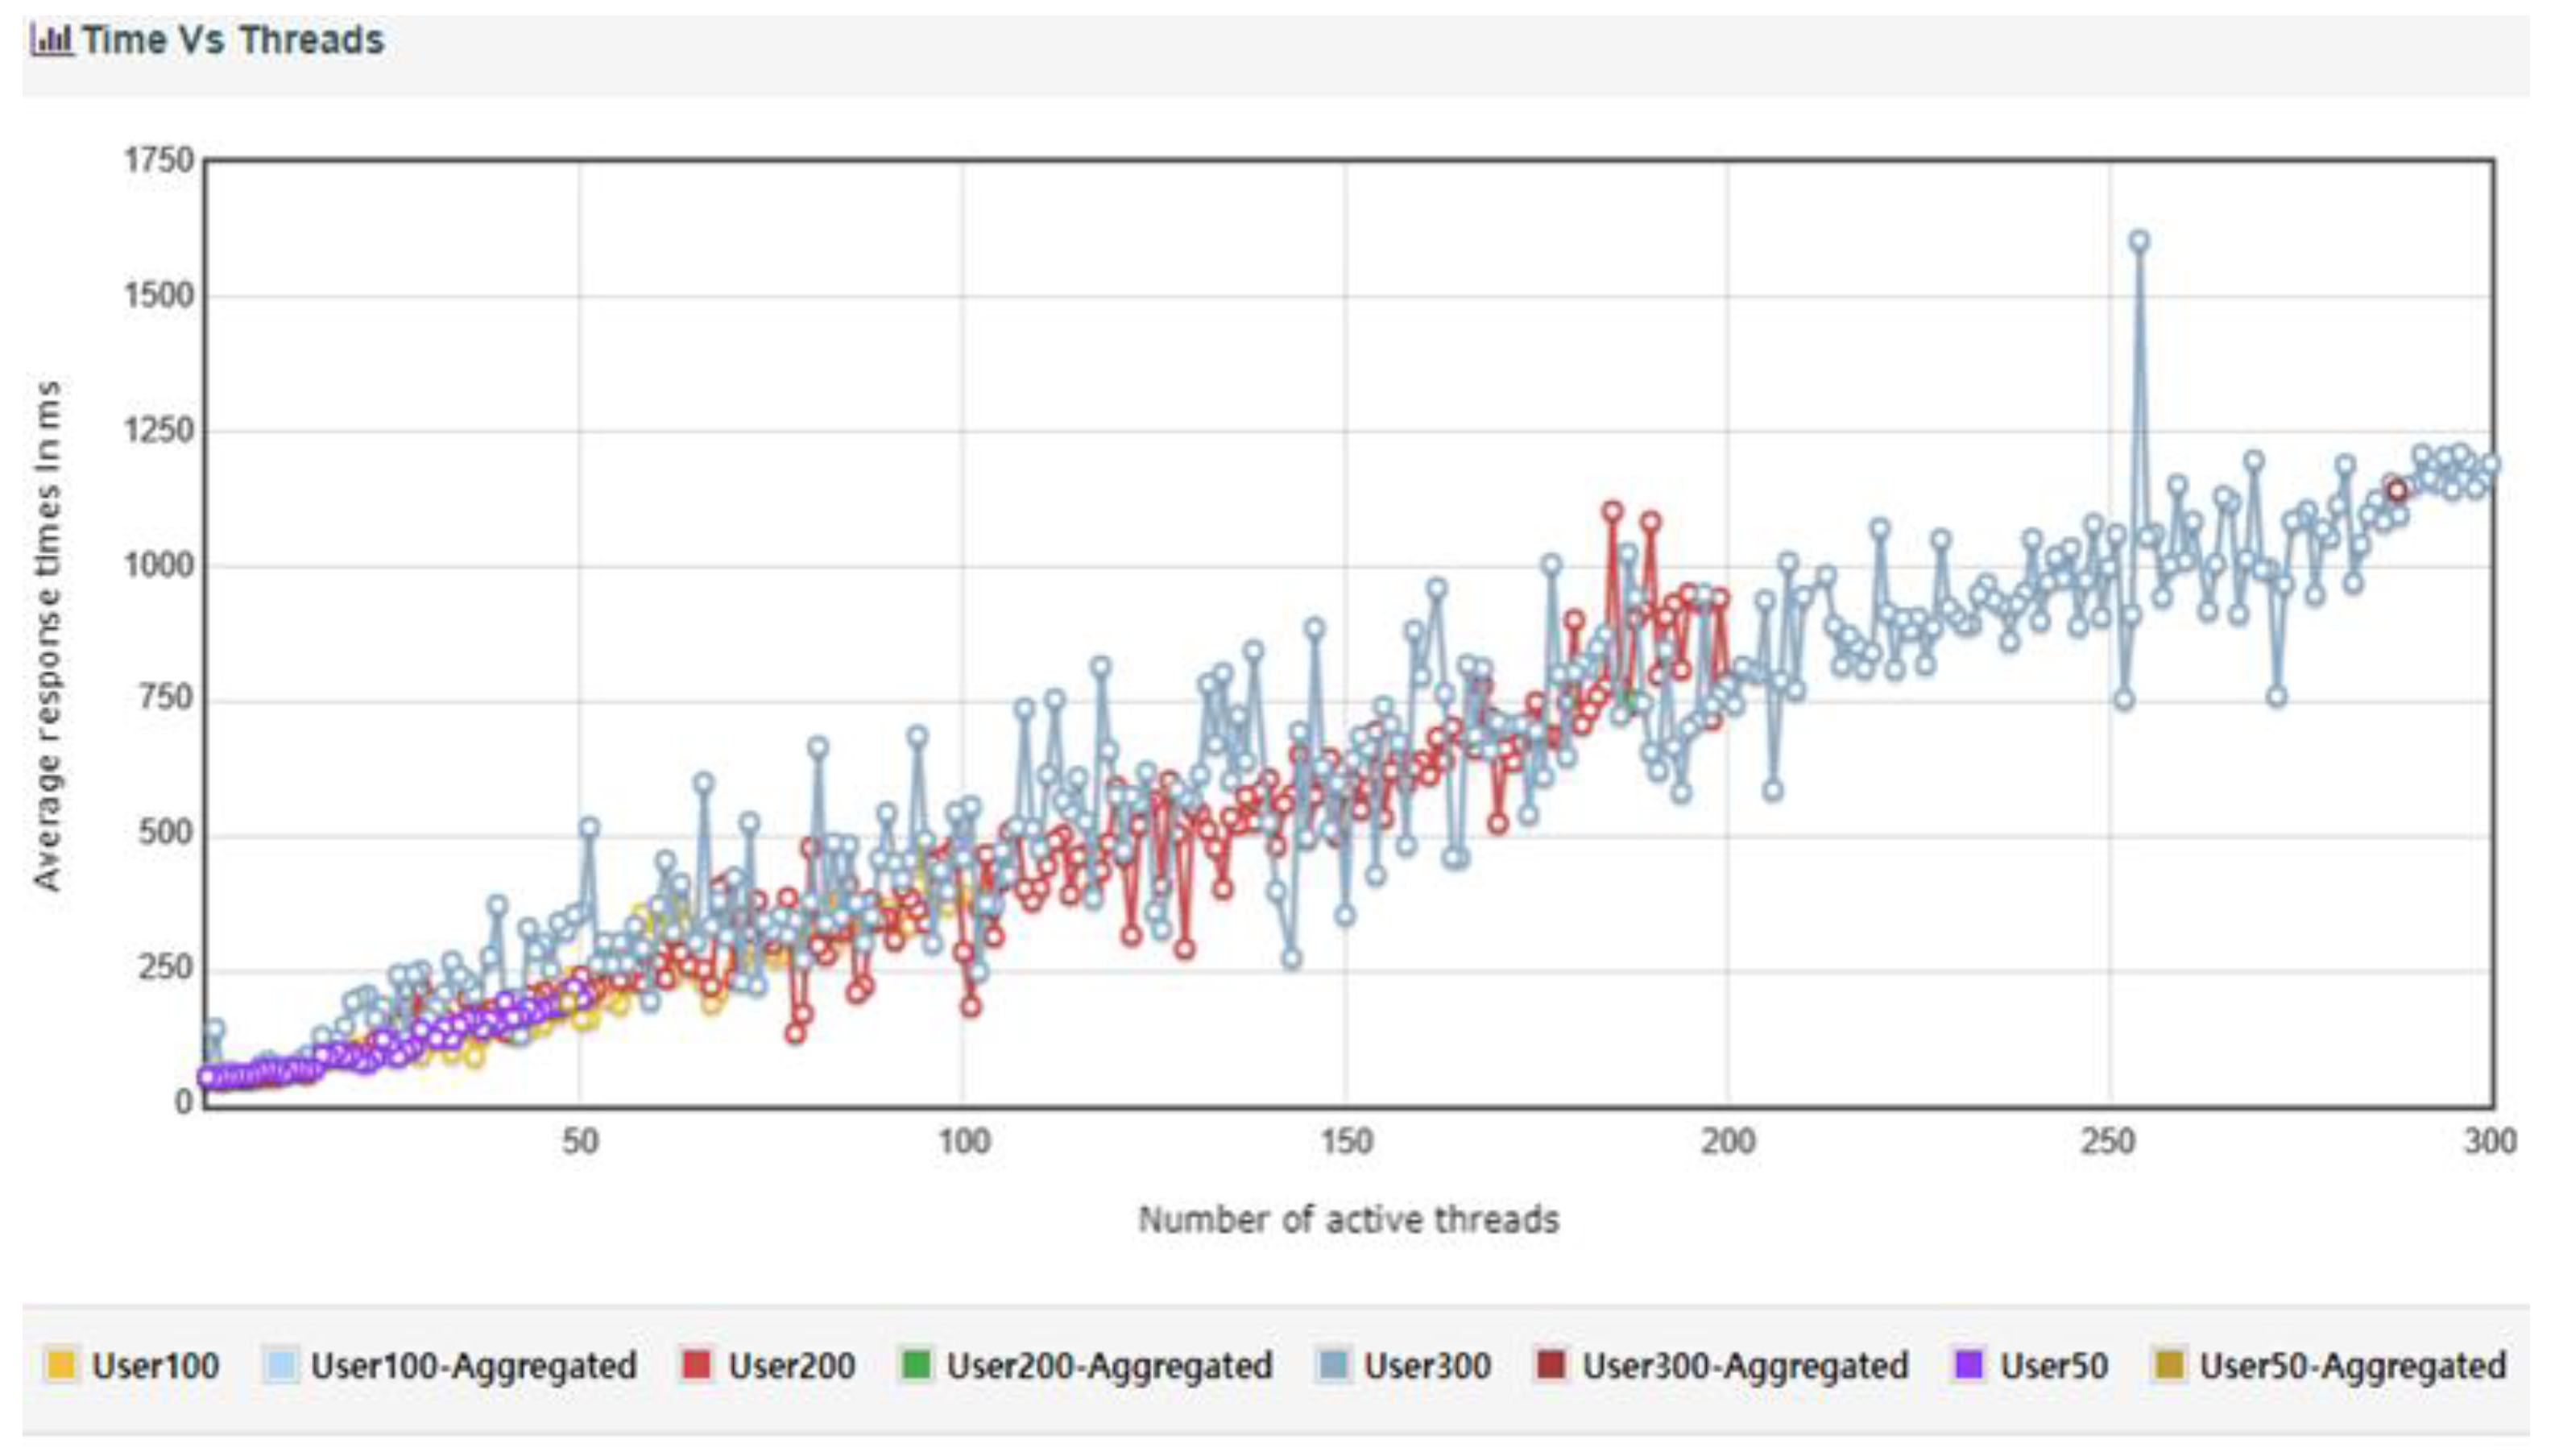Click the User50-Aggregated legend label
2555x1456 pixels.
tap(2352, 1366)
